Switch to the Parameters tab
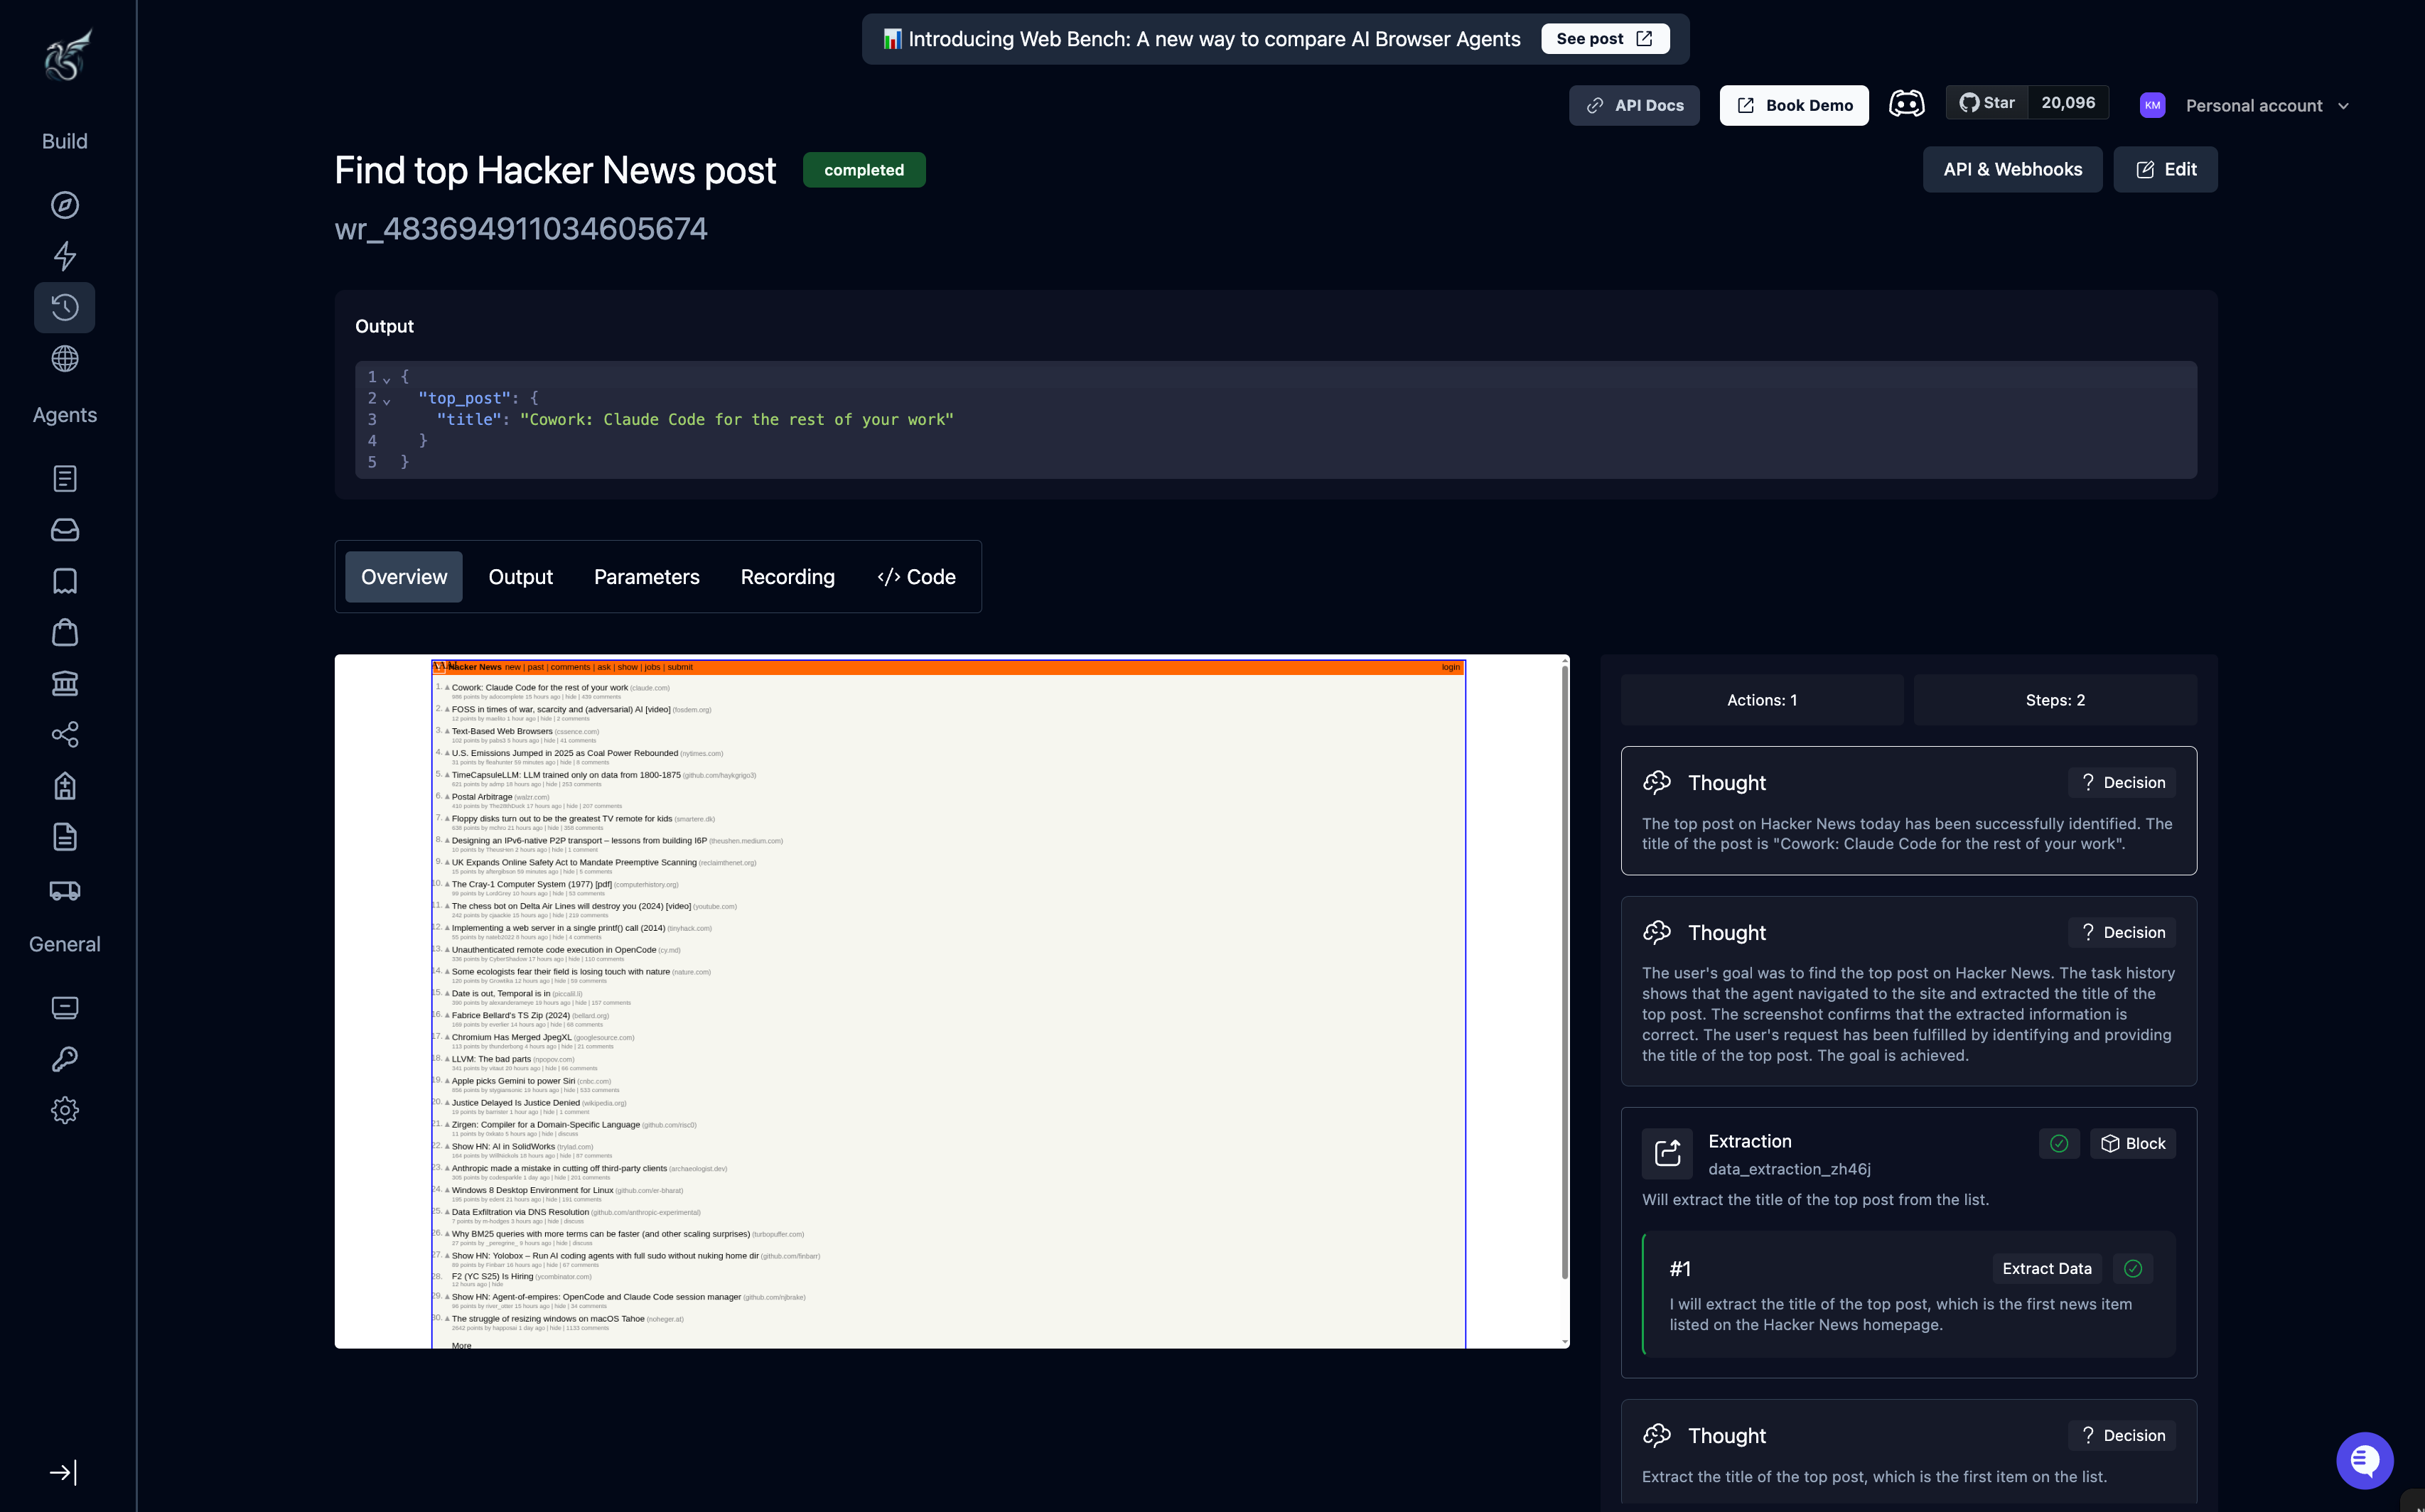2425x1512 pixels. 646,577
